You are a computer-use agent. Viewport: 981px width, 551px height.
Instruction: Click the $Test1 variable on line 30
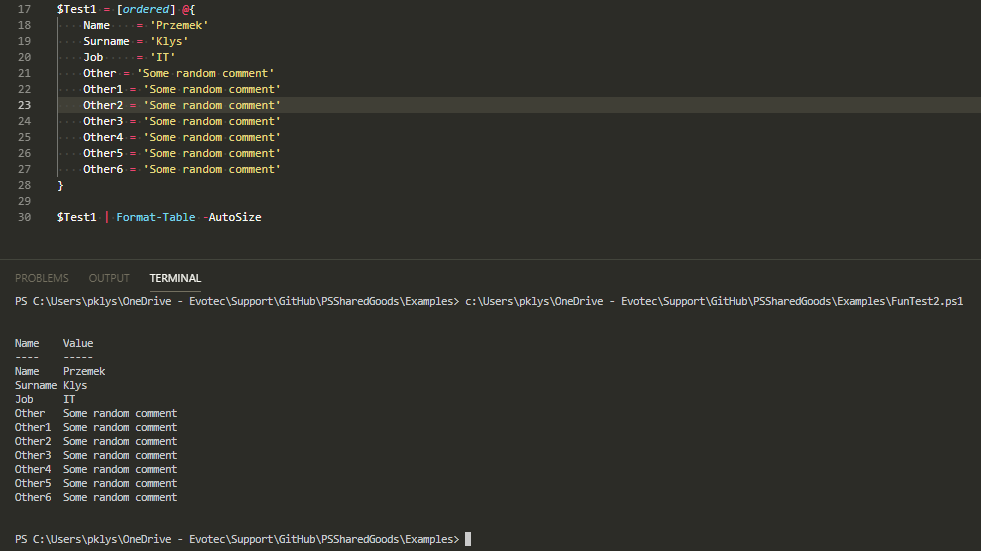(x=76, y=217)
